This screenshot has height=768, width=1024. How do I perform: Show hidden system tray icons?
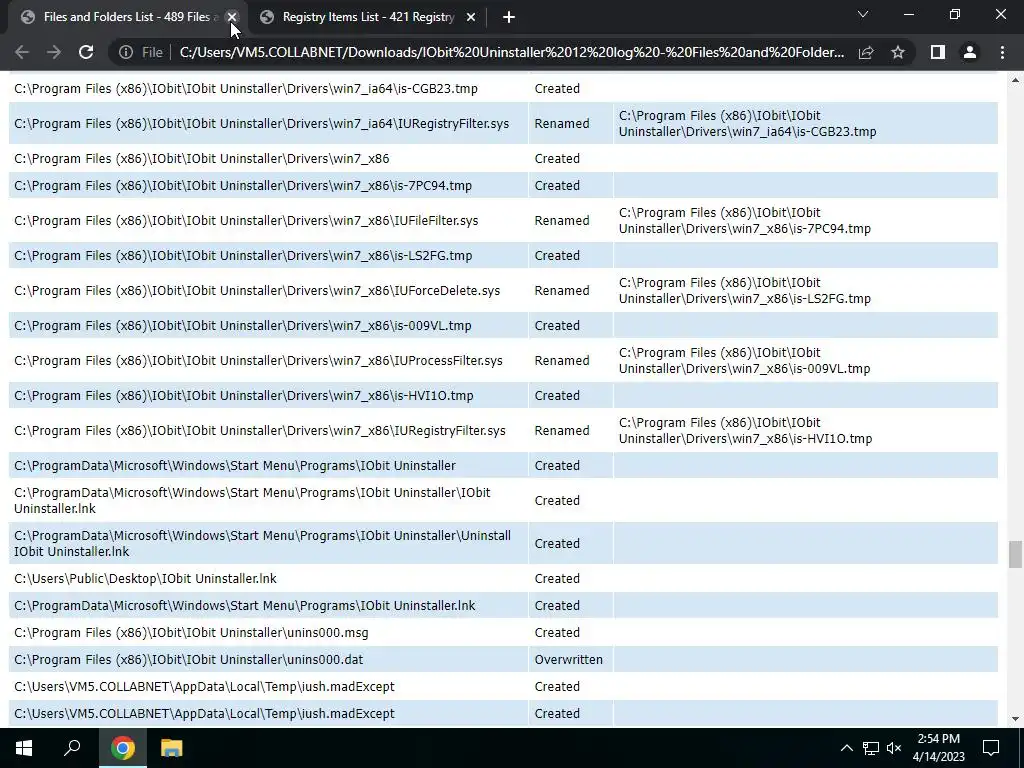tap(846, 748)
